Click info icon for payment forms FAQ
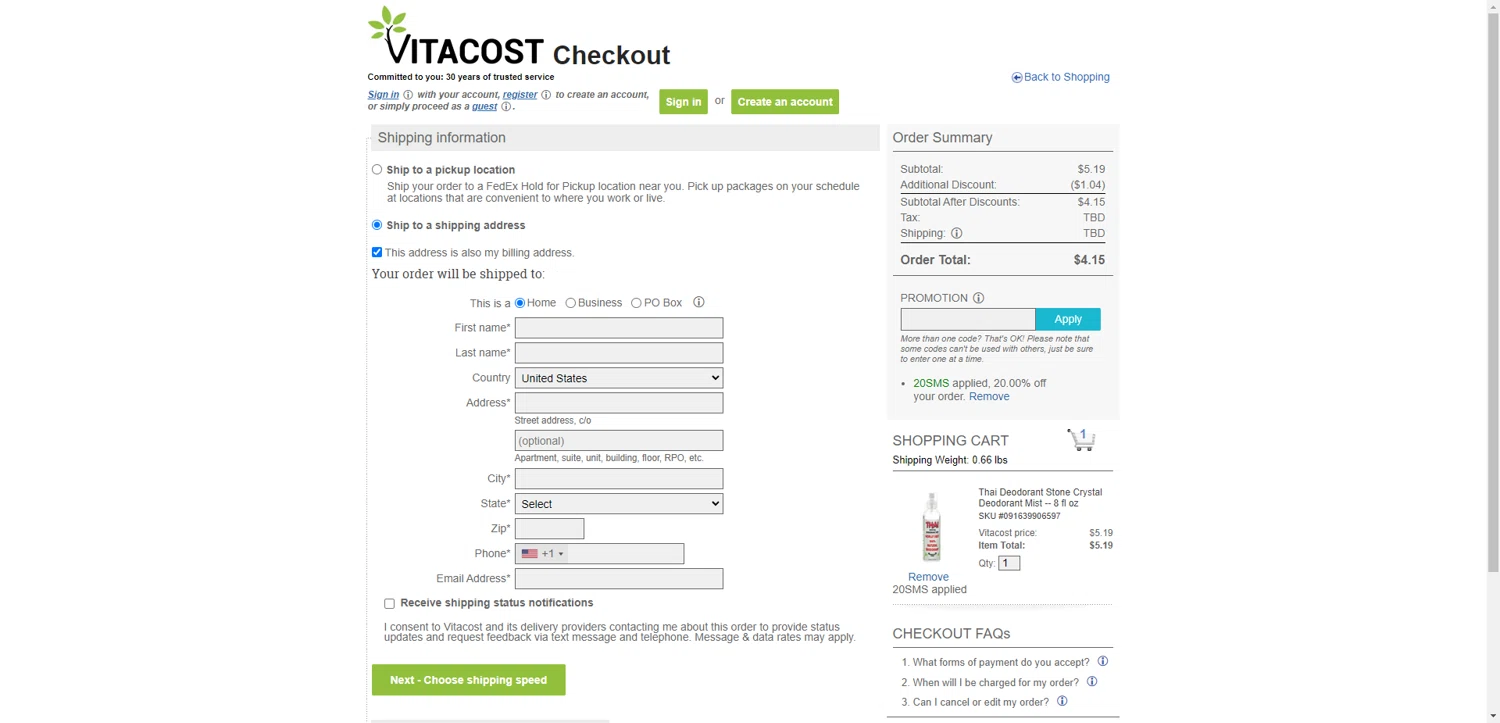 tap(1103, 662)
